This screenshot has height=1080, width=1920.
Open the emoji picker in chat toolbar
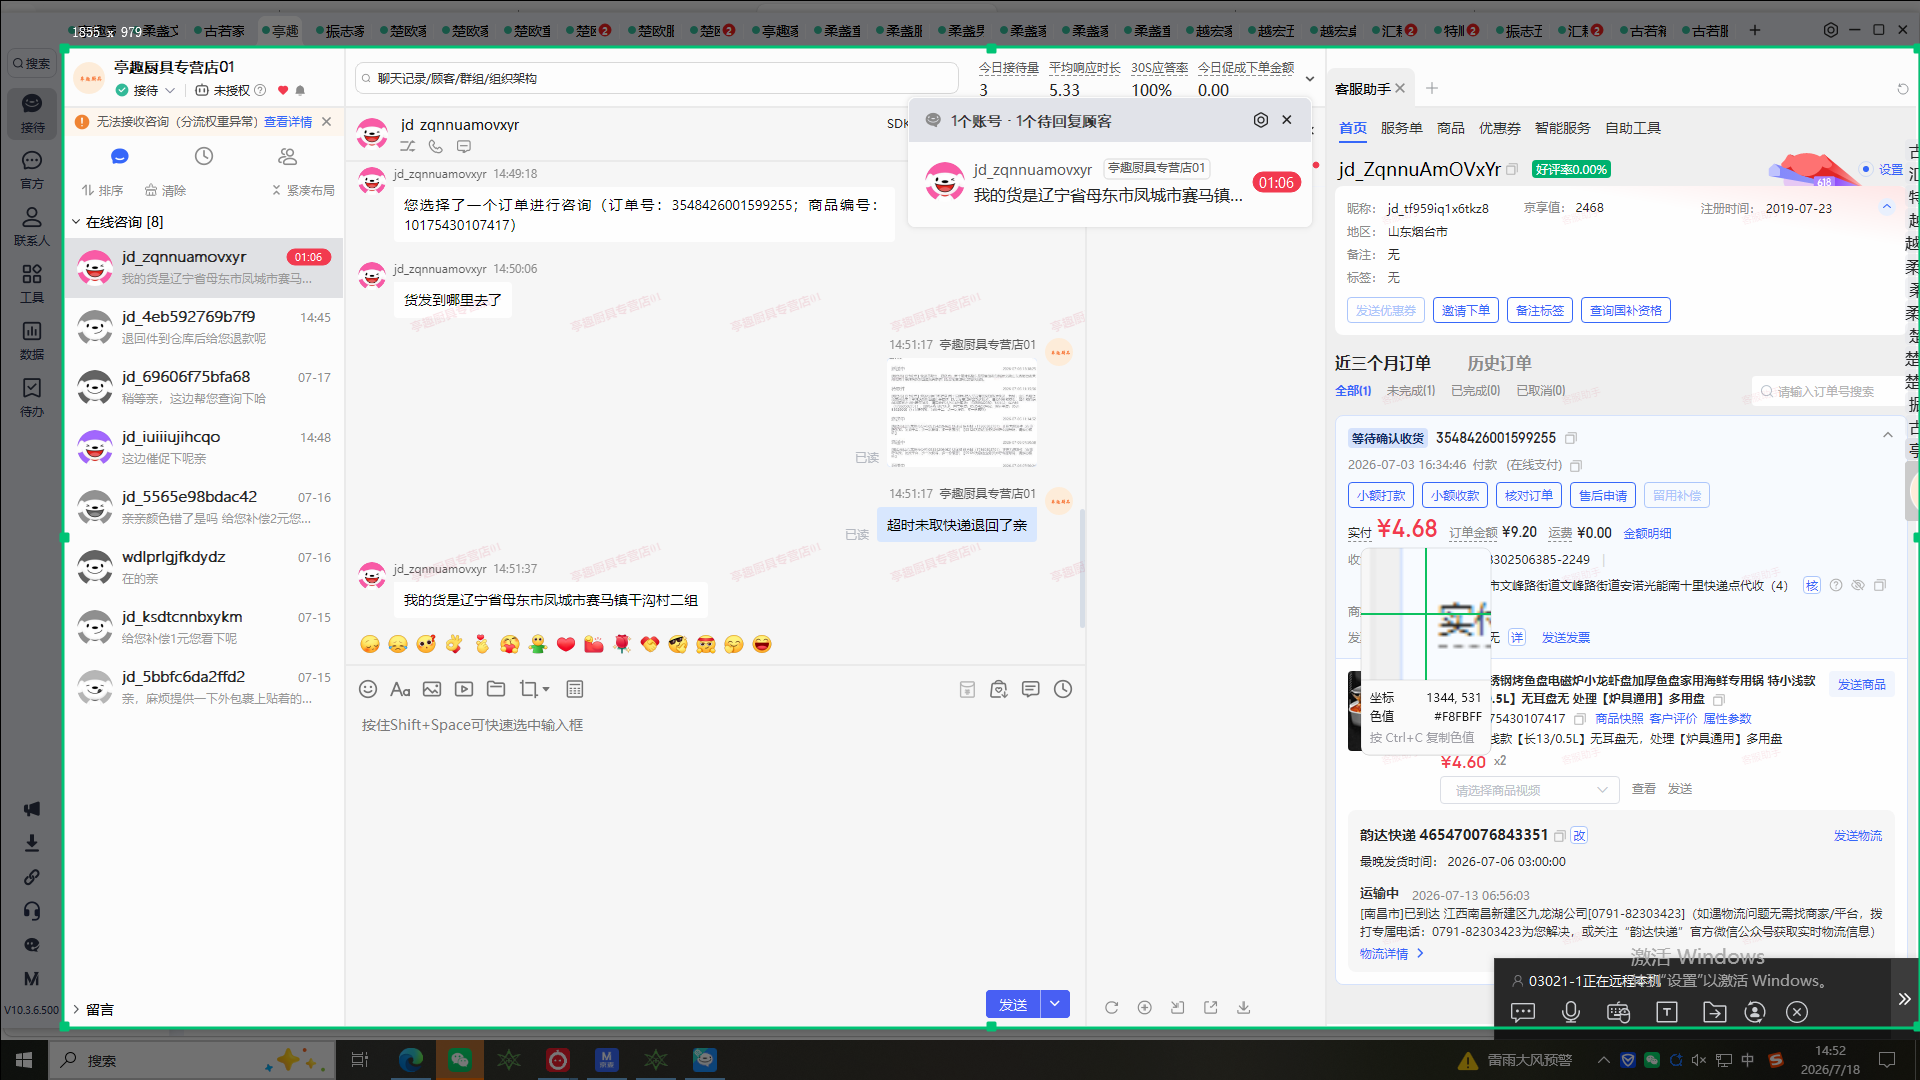coord(368,689)
